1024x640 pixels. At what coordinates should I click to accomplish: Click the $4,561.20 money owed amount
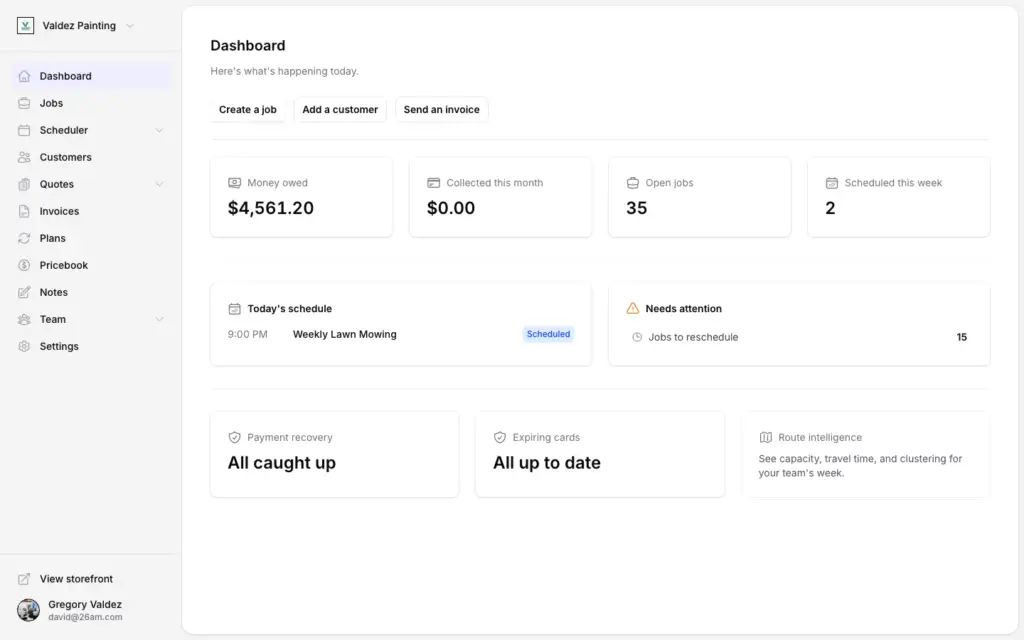tap(271, 208)
